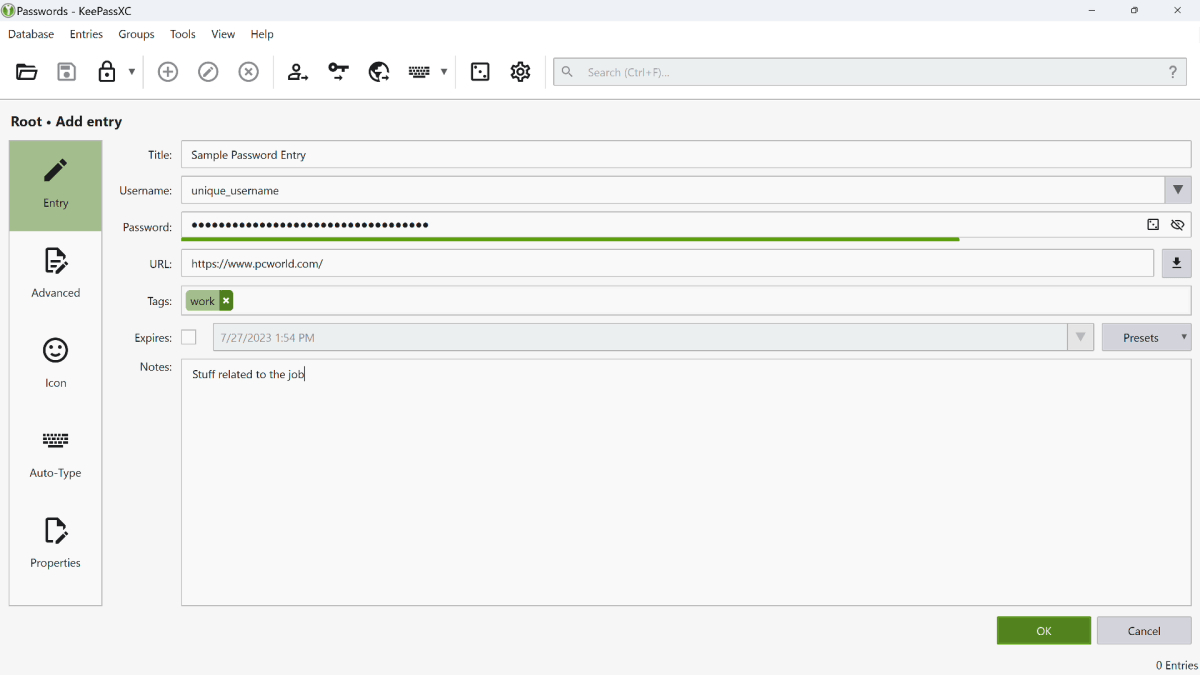
Task: Open the Tools menu
Action: pos(183,34)
